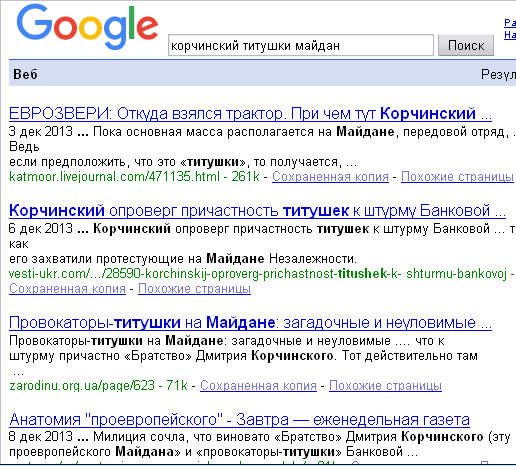Click katmoor.livejournal.com/471135.html URL text

[x=114, y=177]
